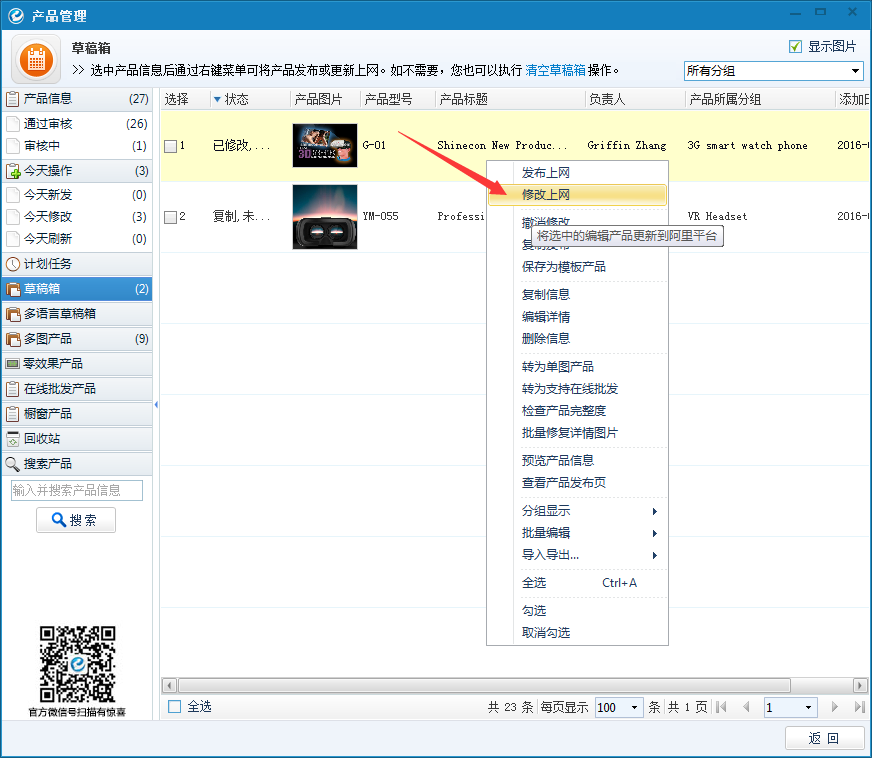Click the 清空草稿箱 link
Image resolution: width=872 pixels, height=758 pixels.
[555, 70]
